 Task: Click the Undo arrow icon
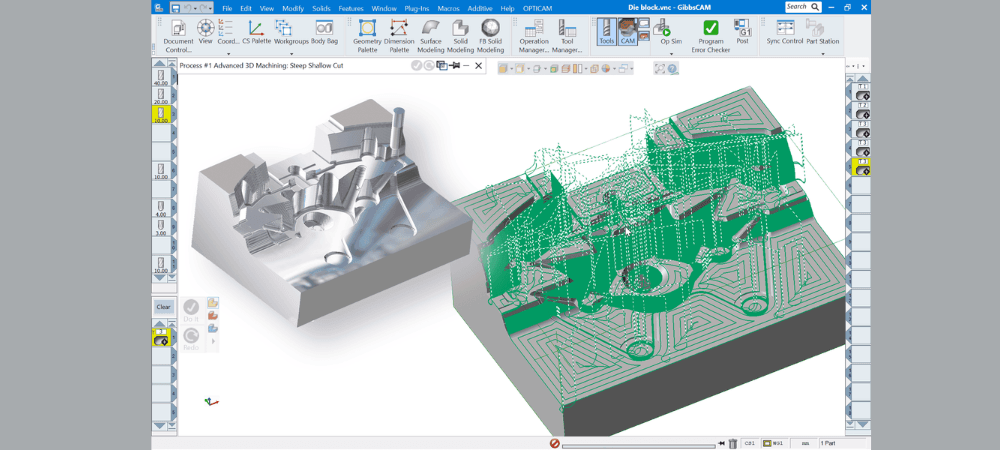pyautogui.click(x=188, y=8)
